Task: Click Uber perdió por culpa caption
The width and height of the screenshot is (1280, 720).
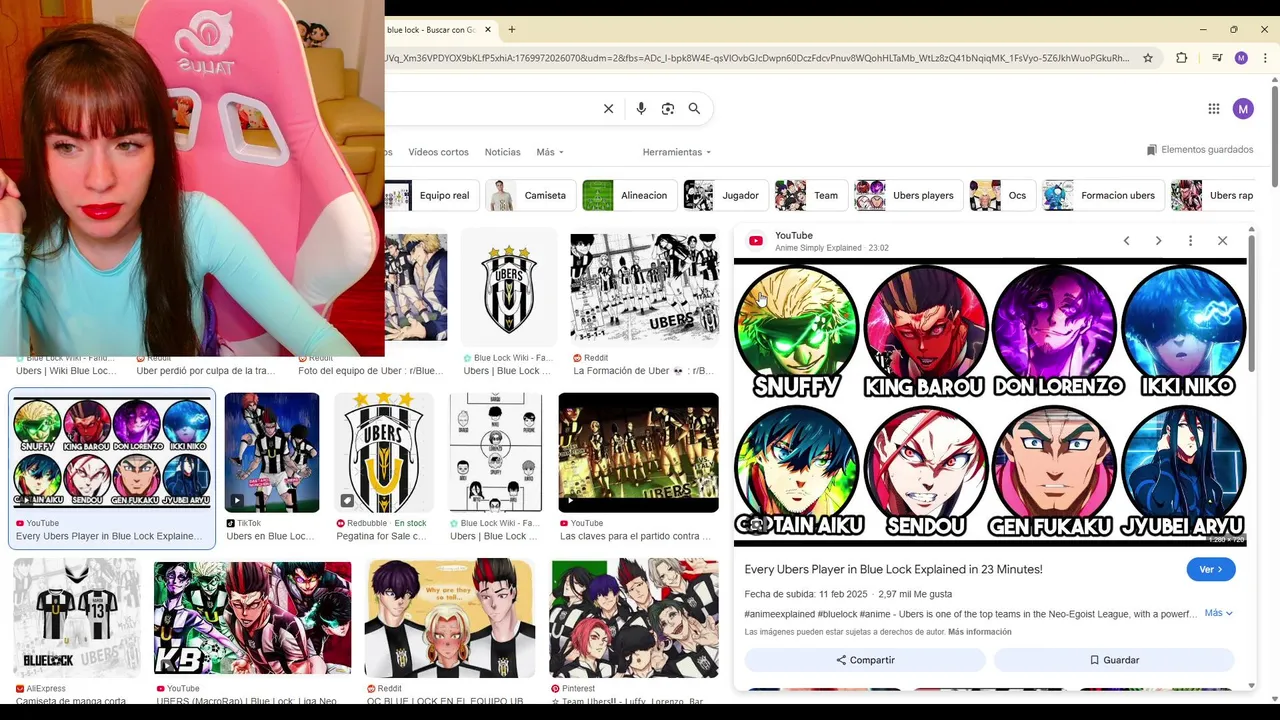Action: (205, 371)
